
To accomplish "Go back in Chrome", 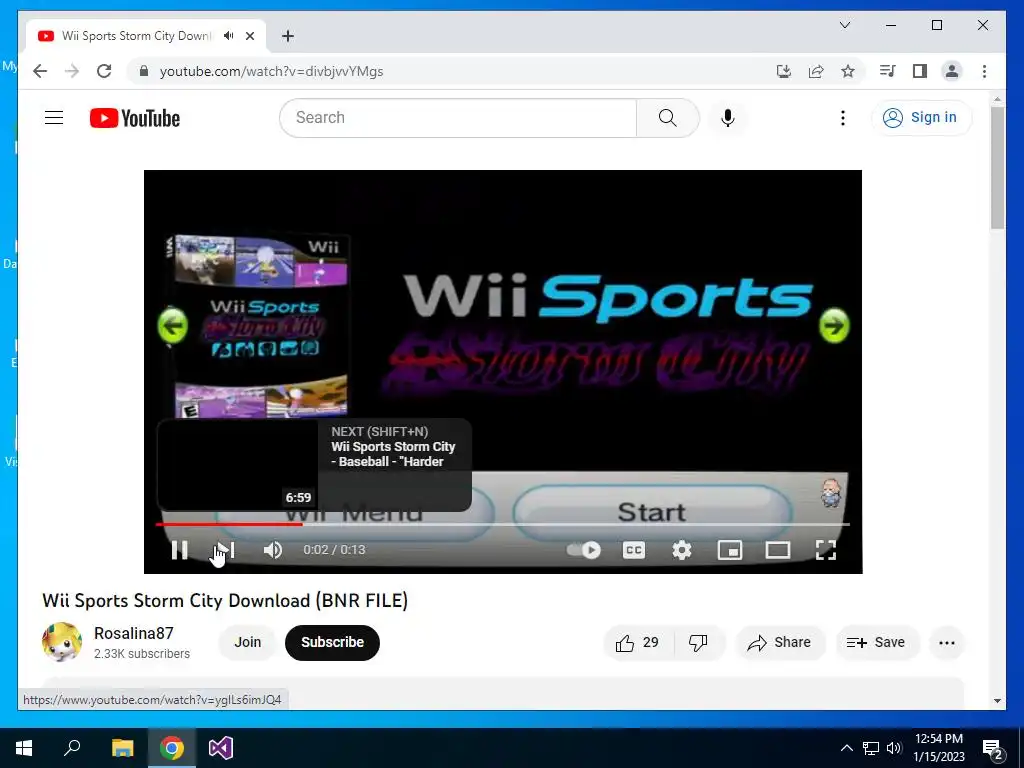I will point(40,71).
